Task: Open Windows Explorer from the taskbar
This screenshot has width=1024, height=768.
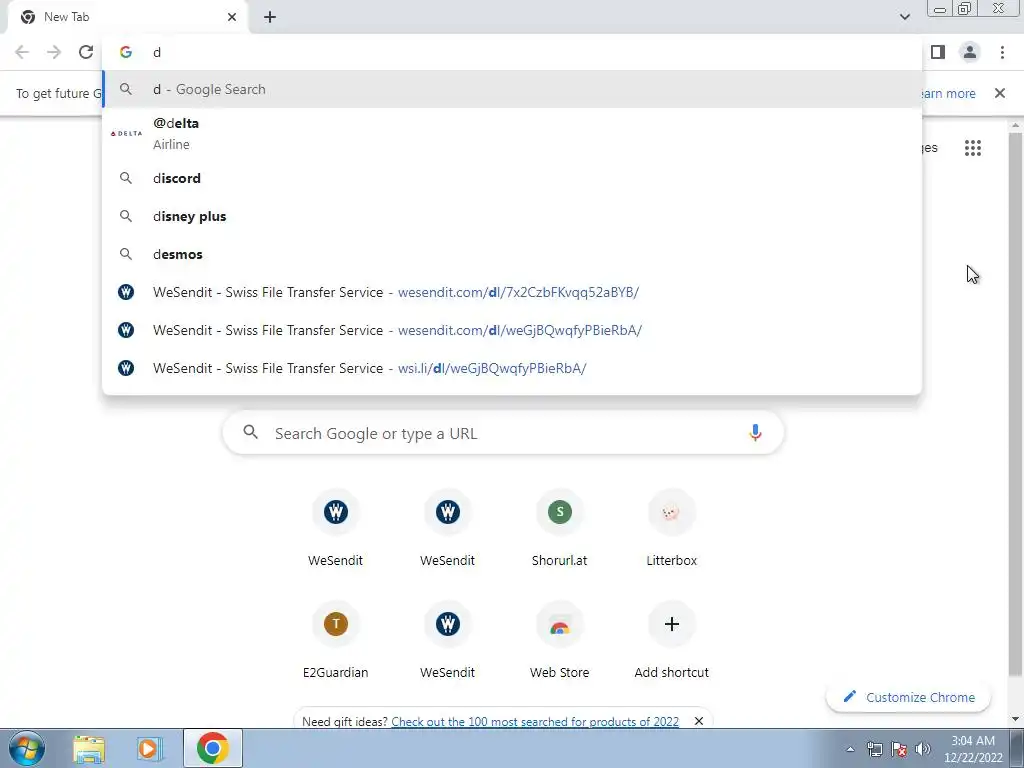Action: click(89, 748)
